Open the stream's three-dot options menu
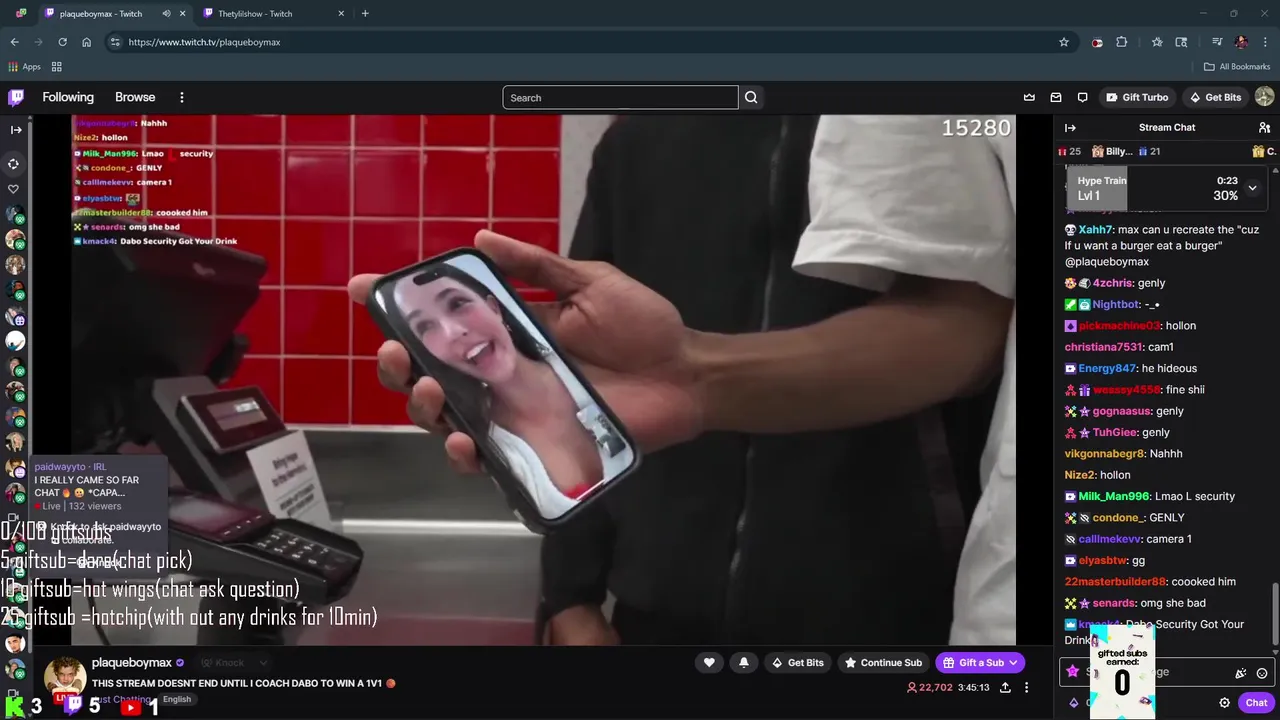 click(x=1026, y=688)
